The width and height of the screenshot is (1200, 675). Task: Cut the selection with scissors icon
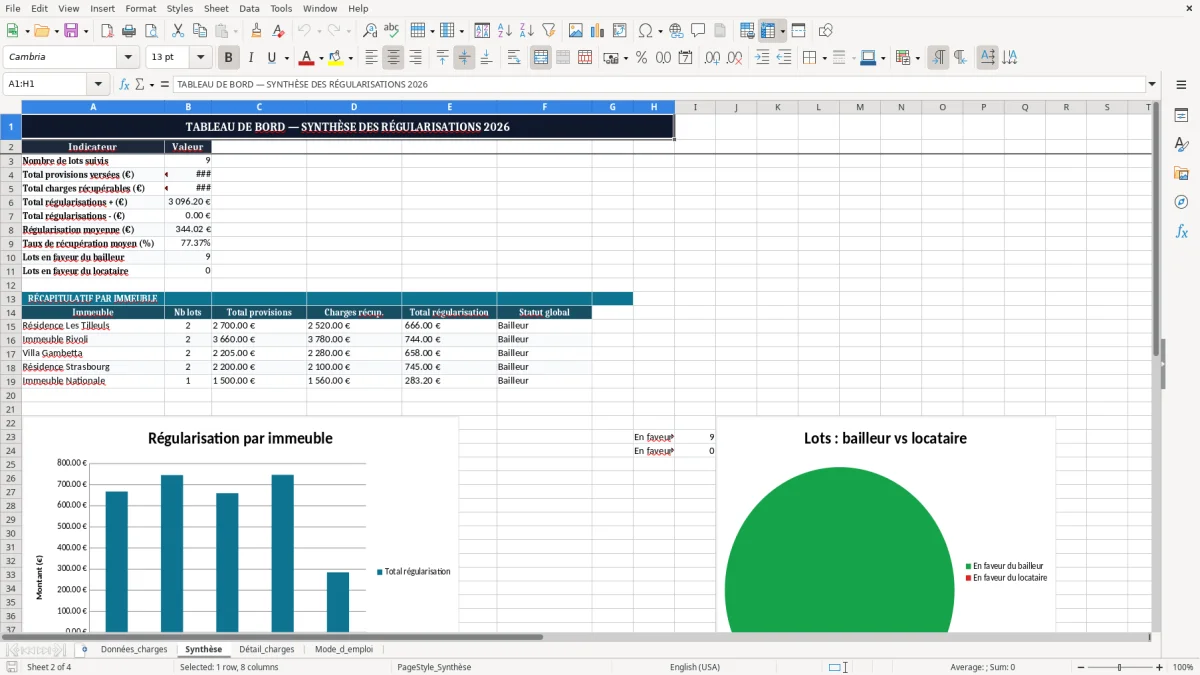[x=177, y=31]
